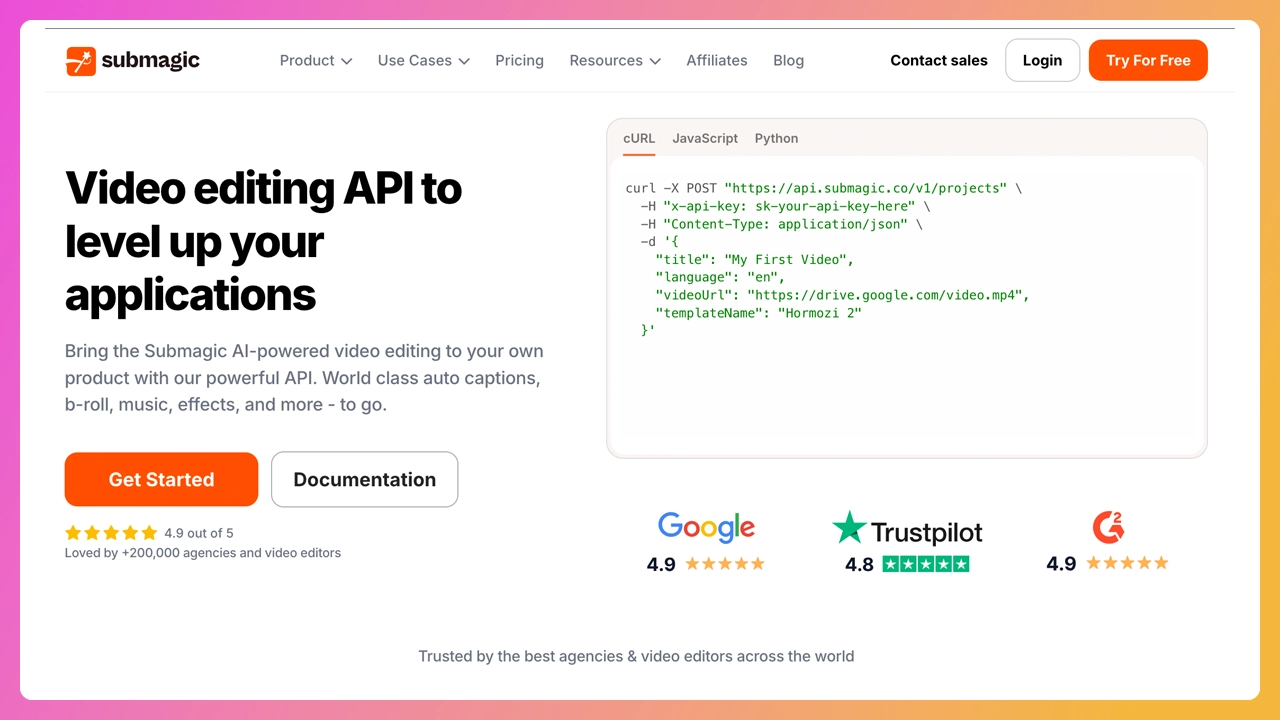Click the "title": "My First Video" line
Viewport: 1280px width, 720px height.
755,260
